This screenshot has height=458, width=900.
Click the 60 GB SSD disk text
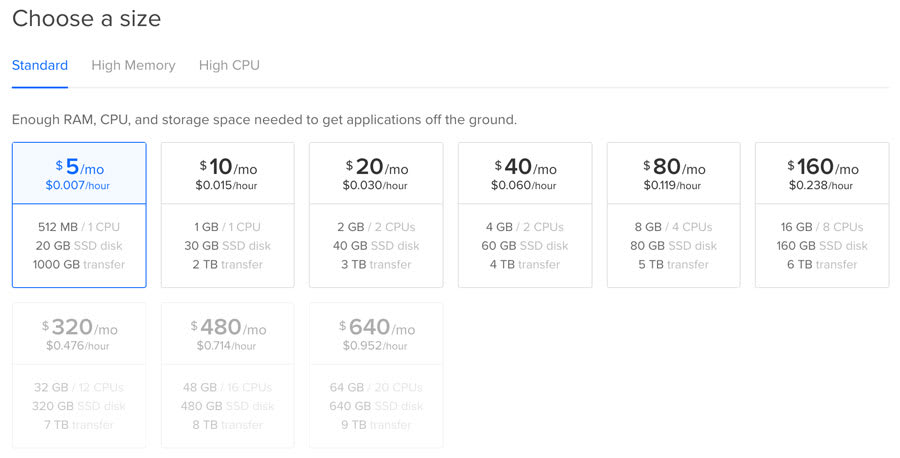click(525, 246)
